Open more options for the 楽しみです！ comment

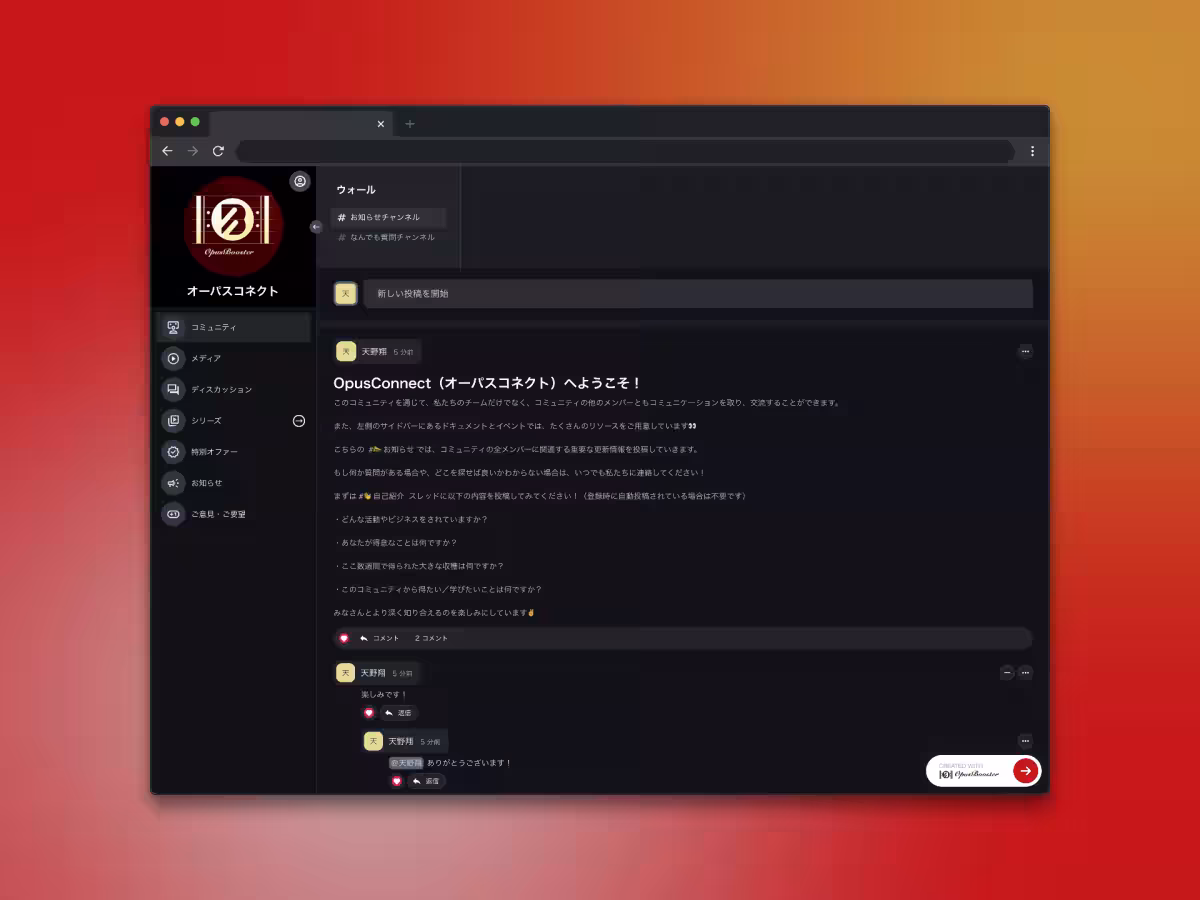(1025, 673)
